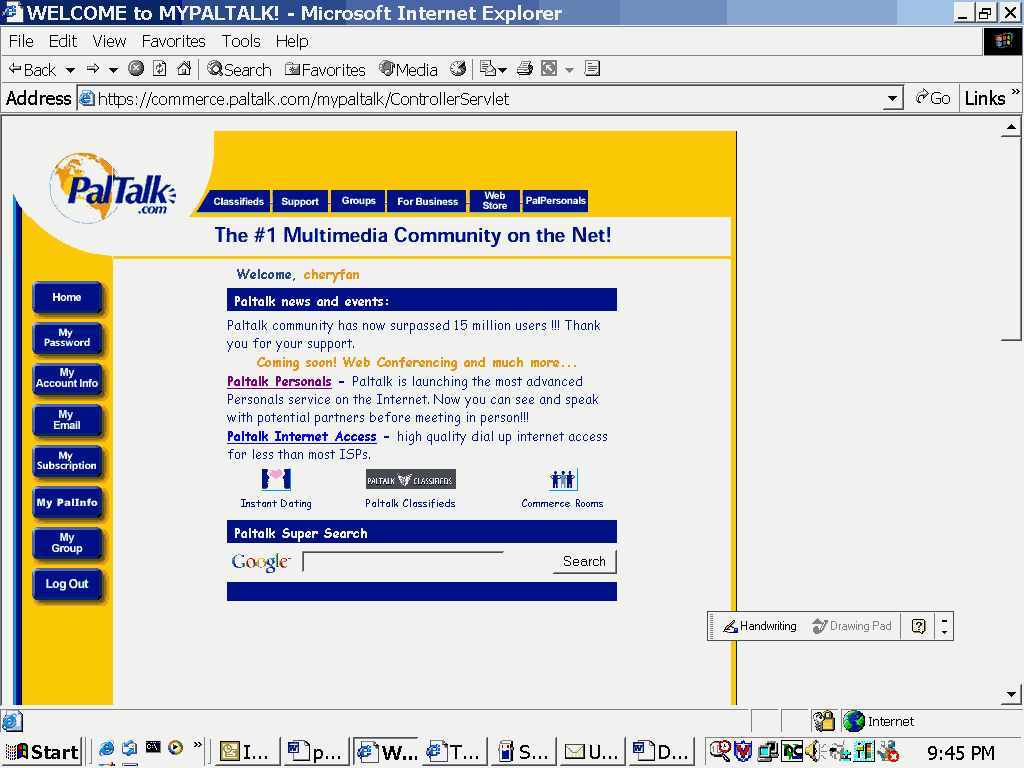This screenshot has width=1024, height=768.
Task: Click the volume speaker tray icon
Action: tap(813, 752)
